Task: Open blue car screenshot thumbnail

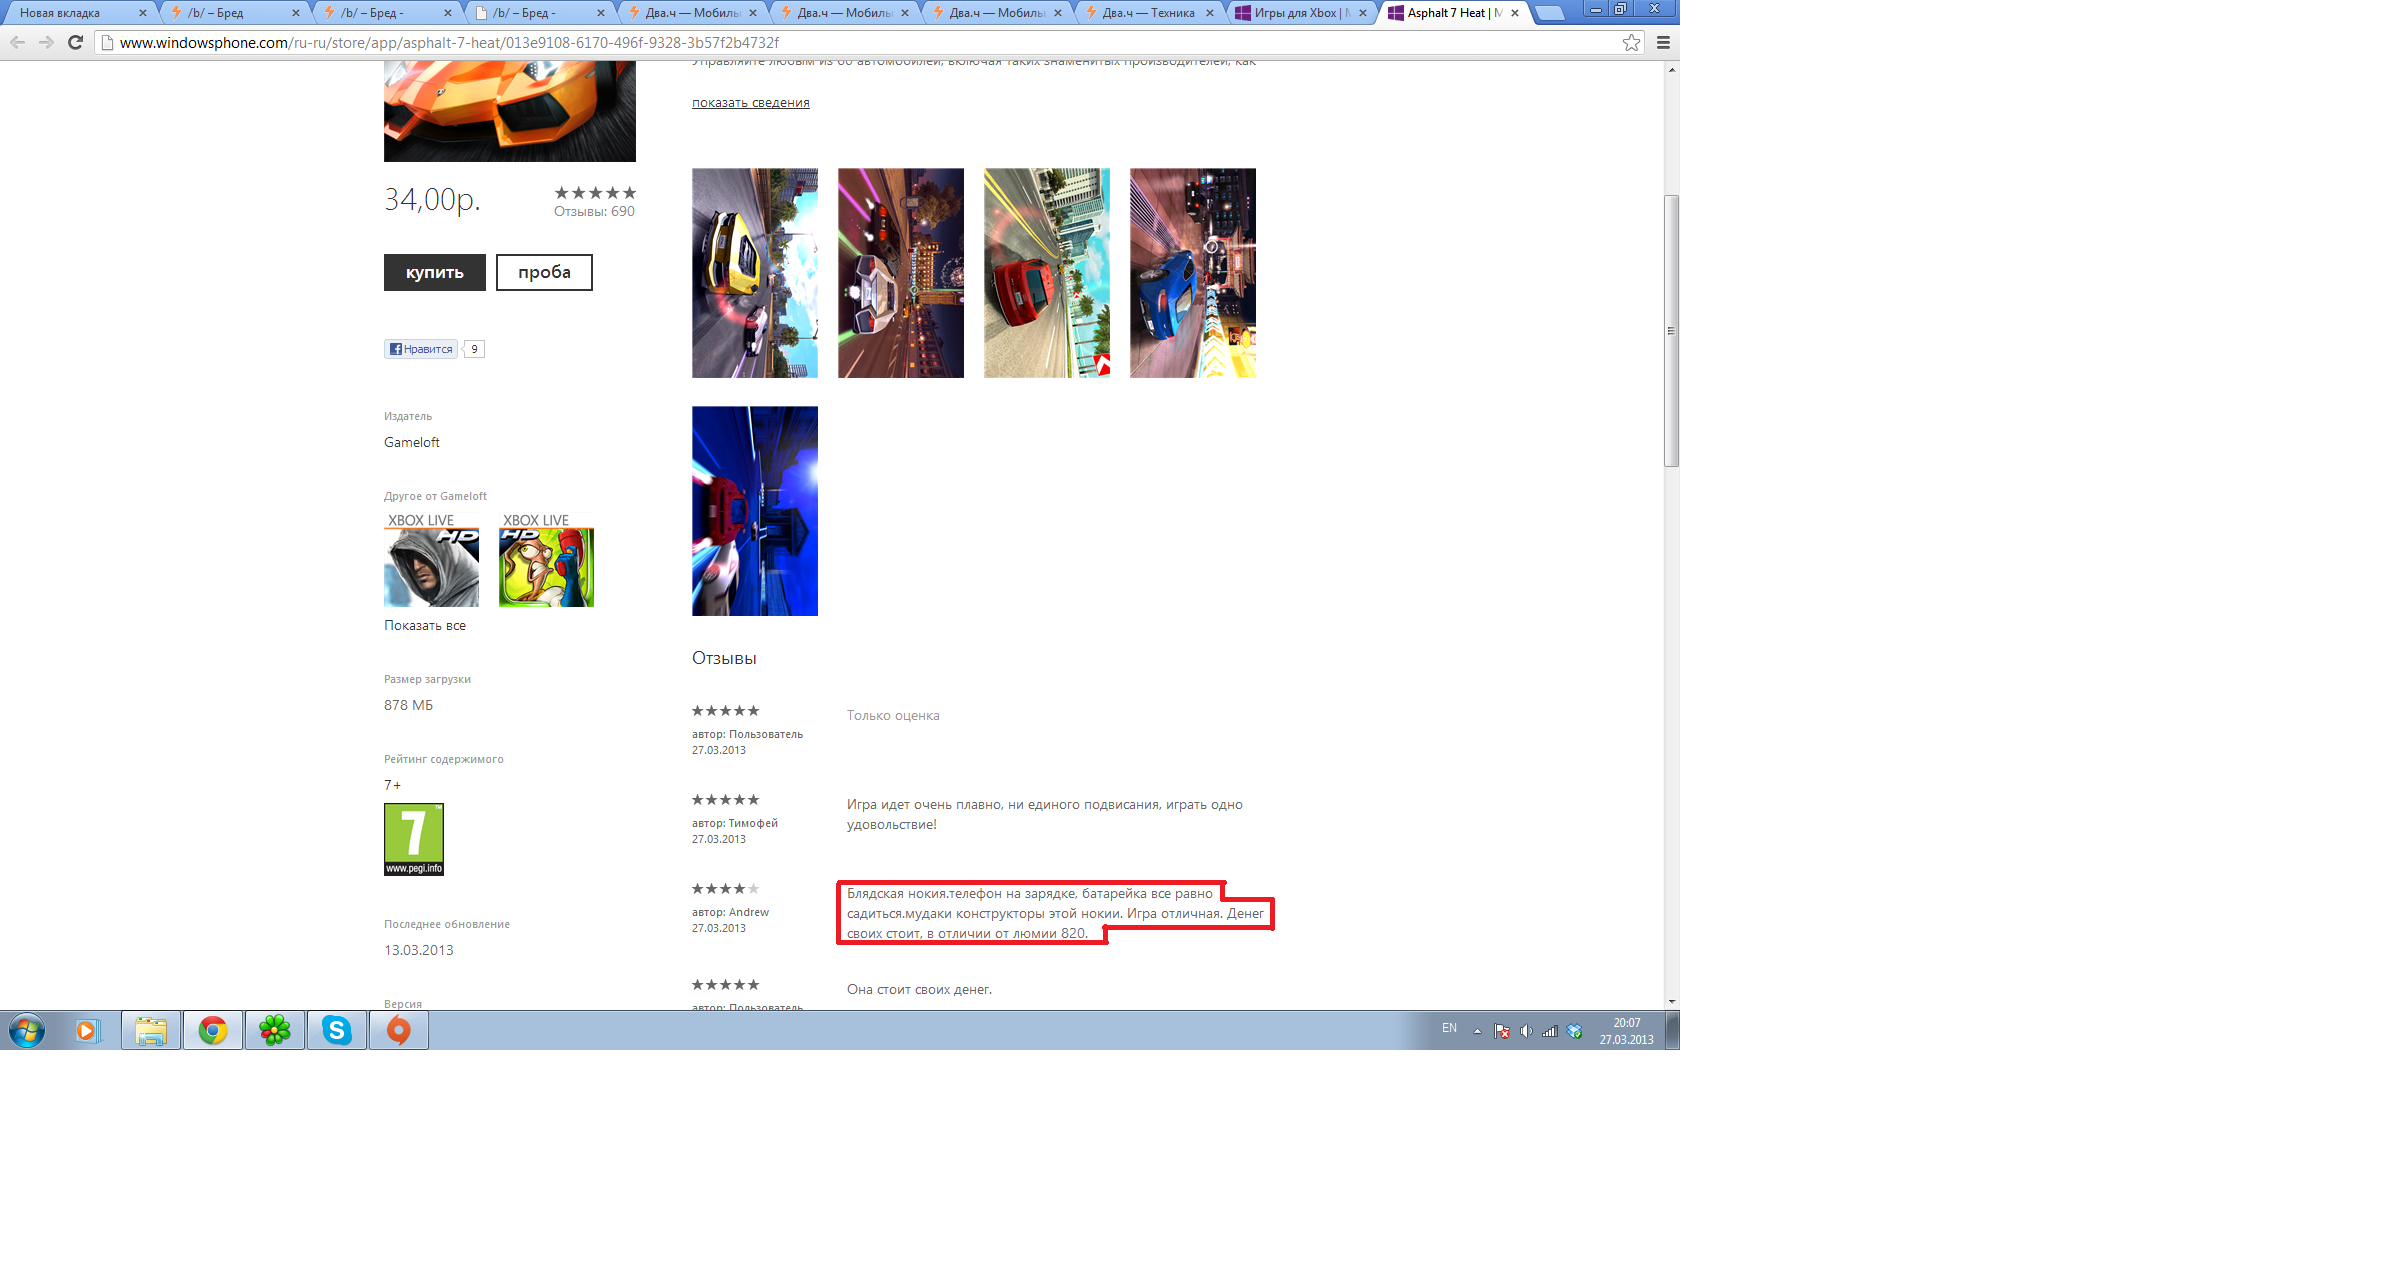Action: tap(1193, 273)
